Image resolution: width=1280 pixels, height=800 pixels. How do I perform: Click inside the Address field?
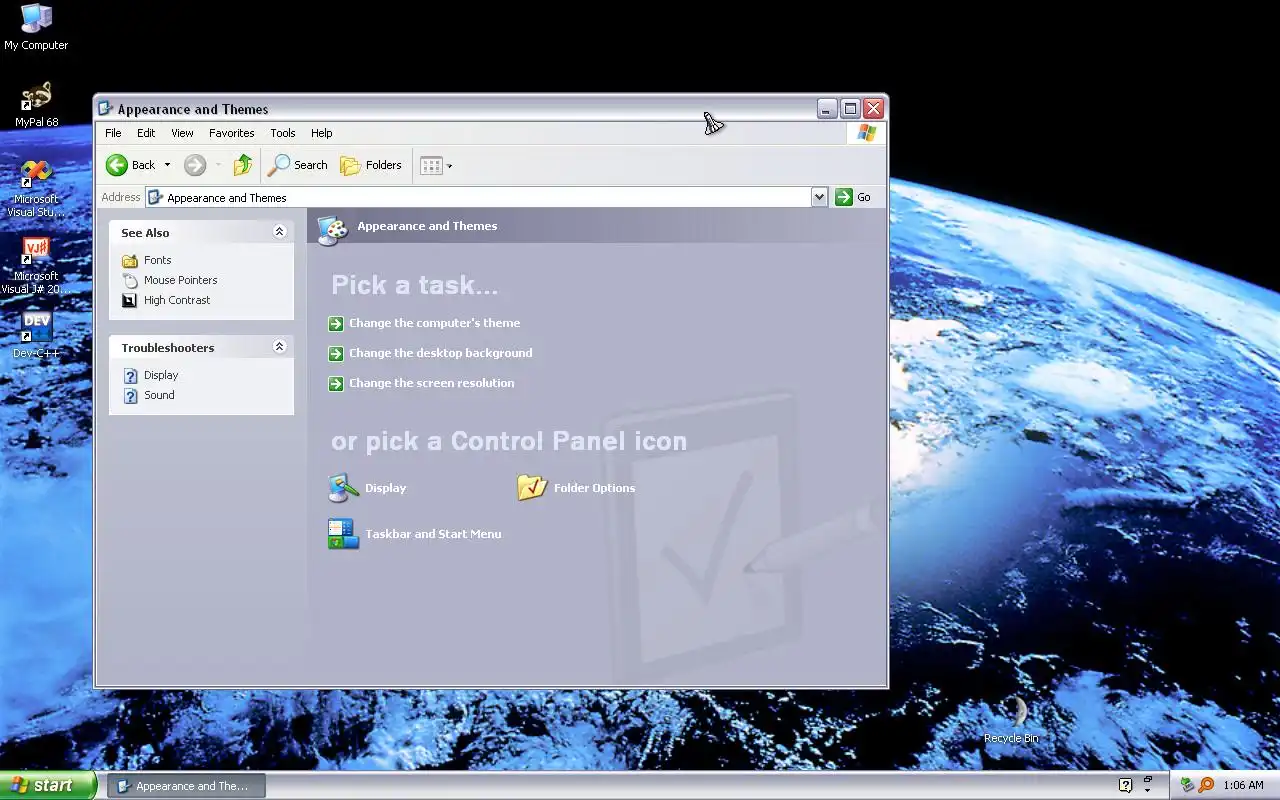tap(479, 197)
